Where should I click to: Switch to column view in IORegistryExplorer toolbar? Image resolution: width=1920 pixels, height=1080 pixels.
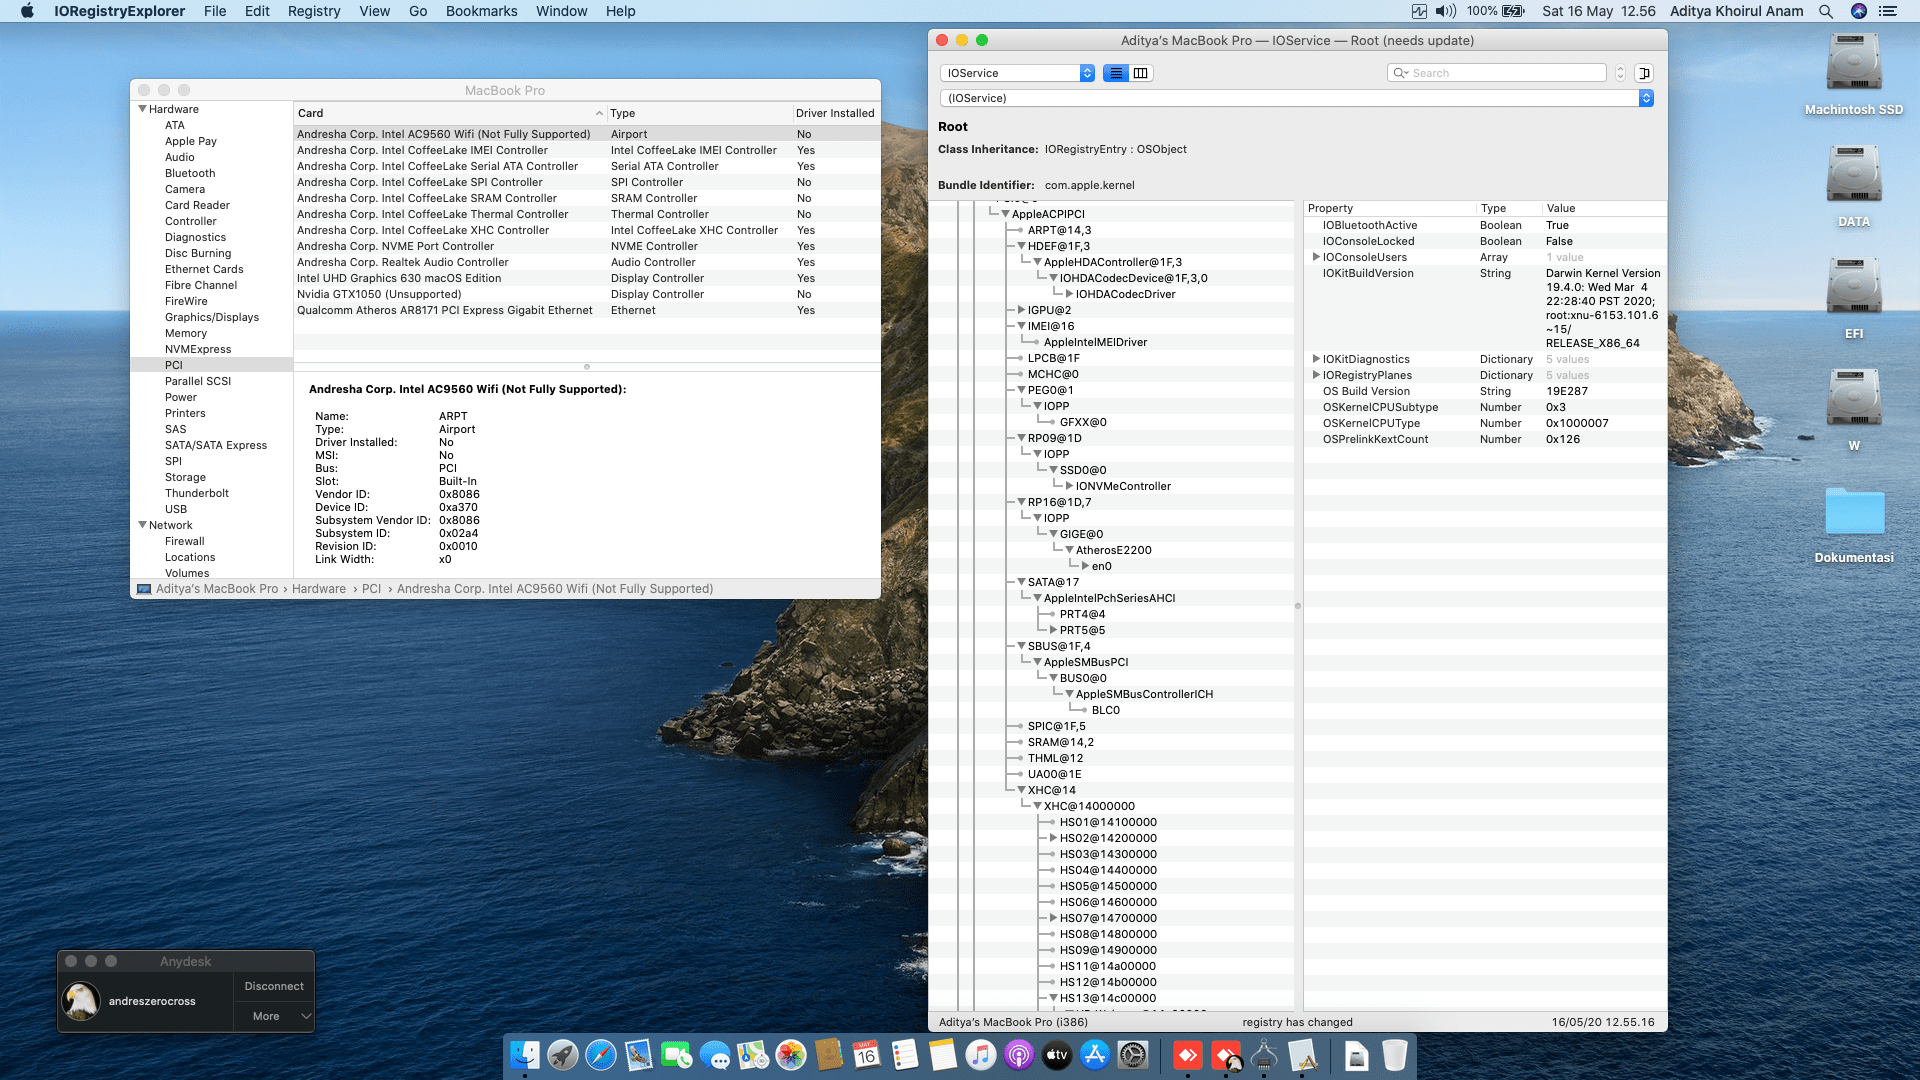pos(1140,73)
